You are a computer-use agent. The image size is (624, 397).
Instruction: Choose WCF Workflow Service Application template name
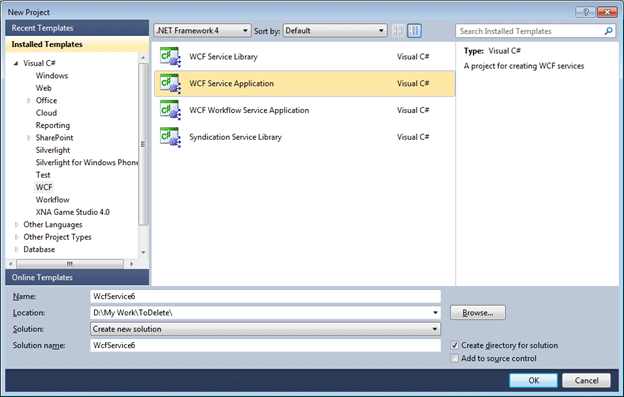249,110
